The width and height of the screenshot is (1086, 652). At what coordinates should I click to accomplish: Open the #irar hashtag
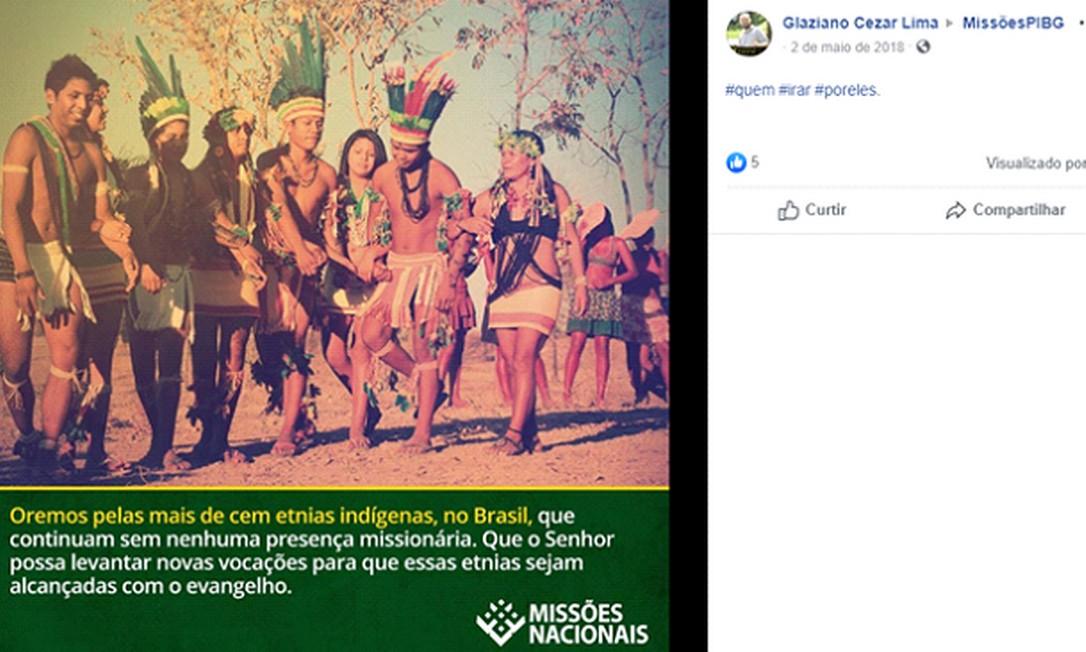[794, 90]
